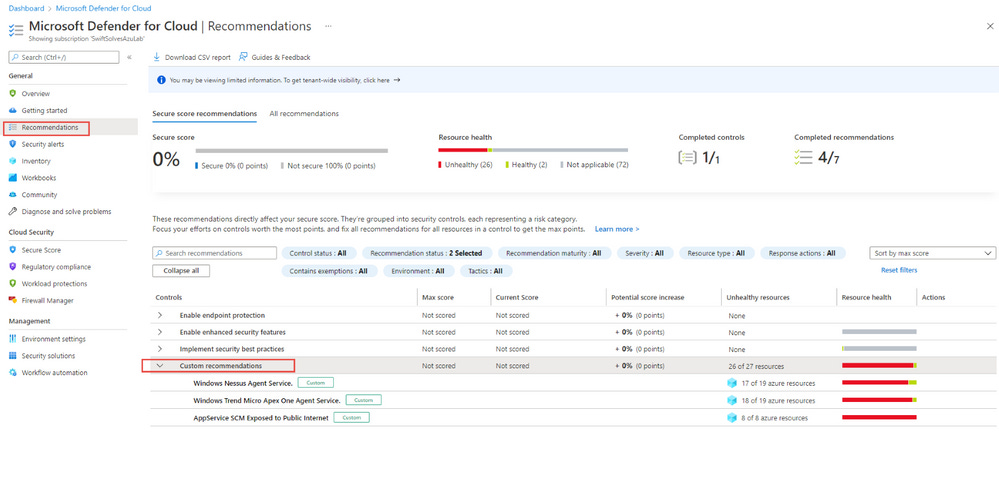Viewport: 999px width, 480px height.
Task: Open Recommendation status filter
Action: pos(426,253)
